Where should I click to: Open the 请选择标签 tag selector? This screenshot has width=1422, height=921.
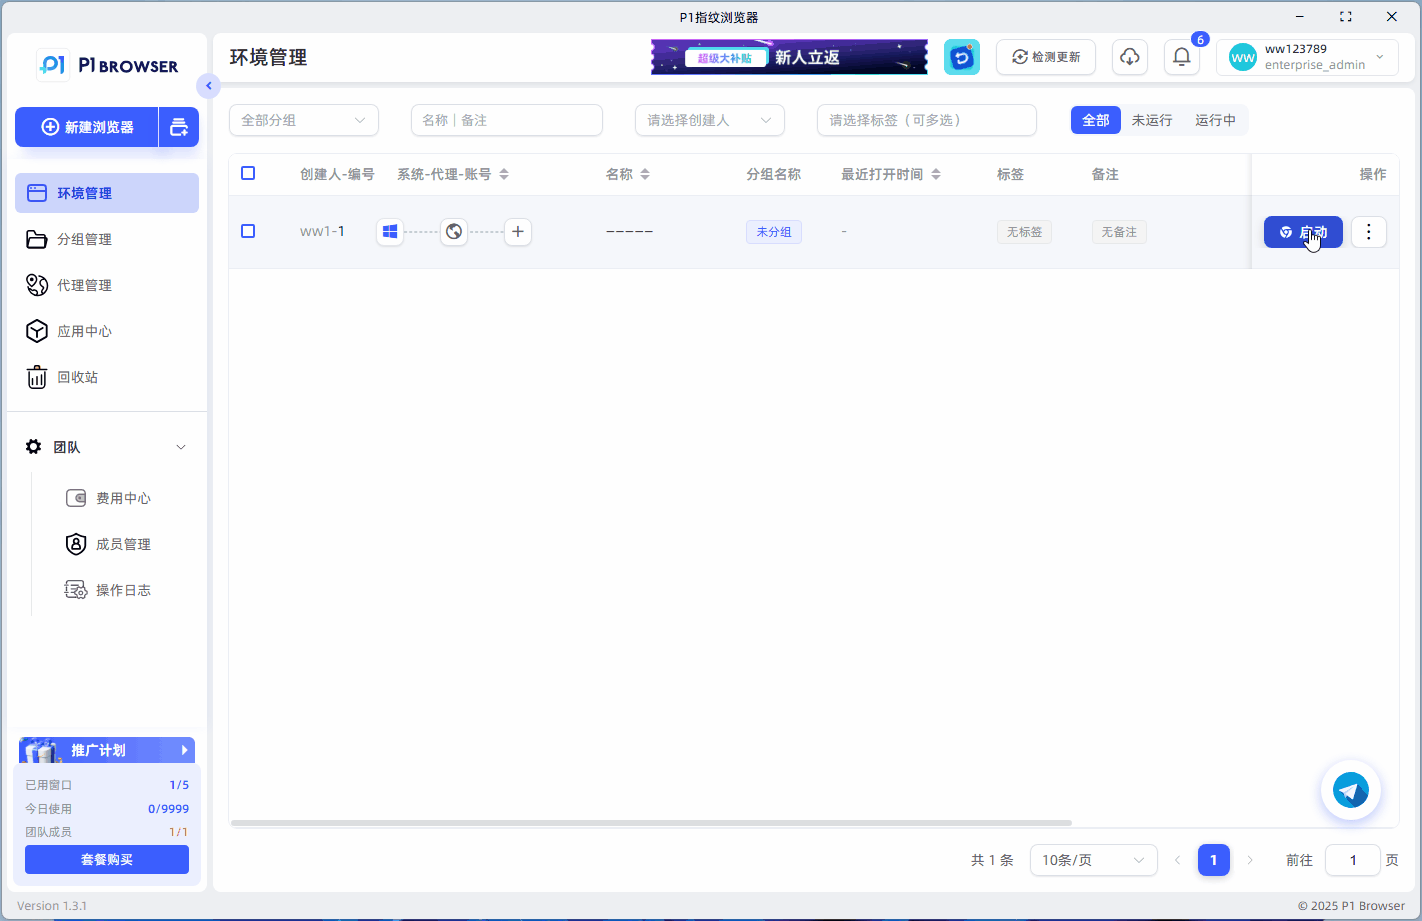coord(926,120)
